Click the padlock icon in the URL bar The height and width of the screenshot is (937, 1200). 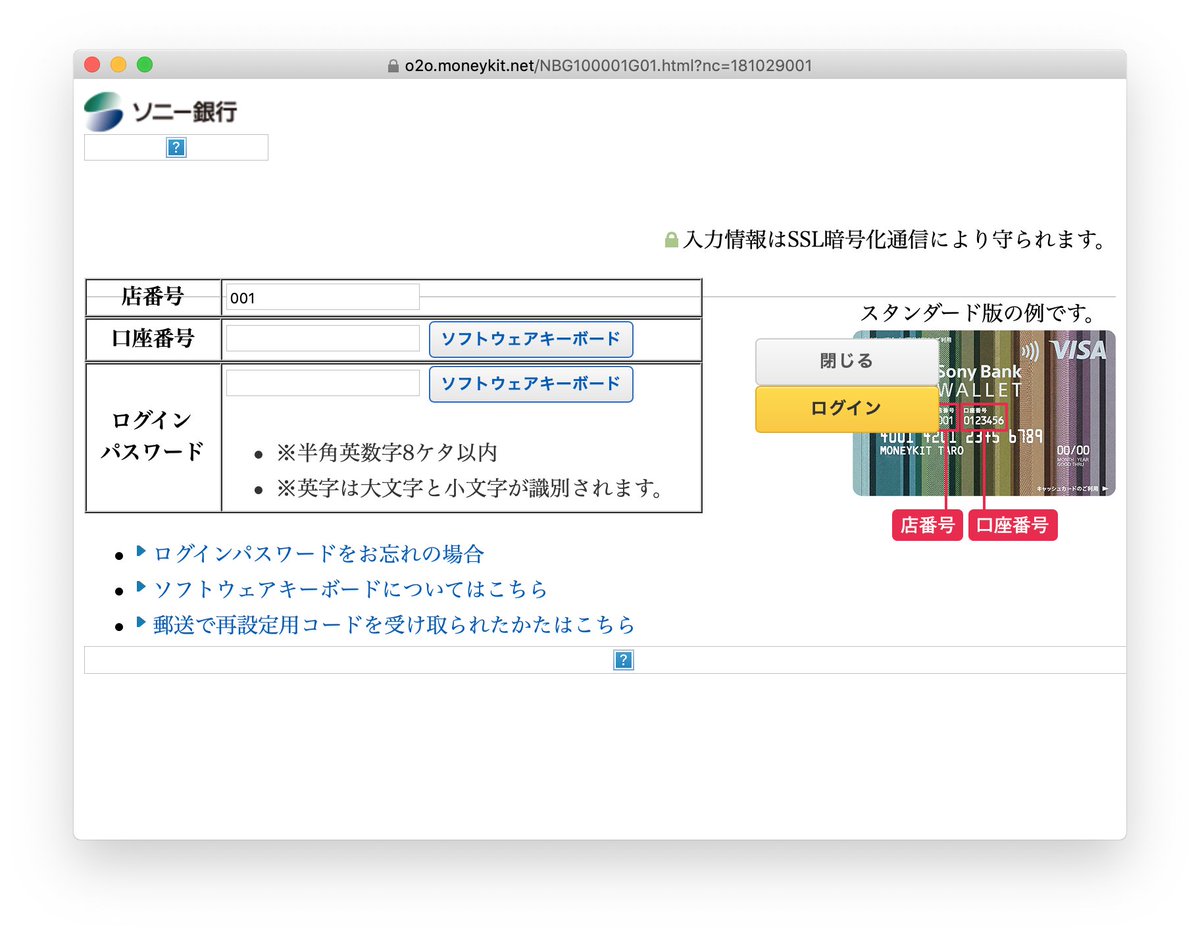393,66
